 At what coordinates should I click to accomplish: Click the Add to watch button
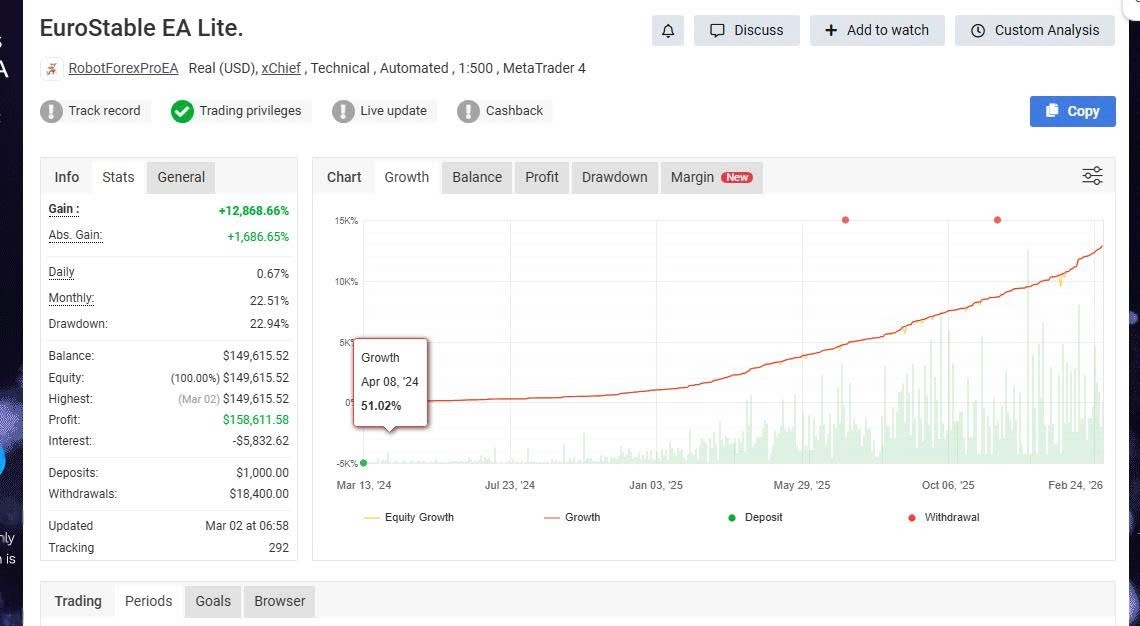[x=876, y=30]
